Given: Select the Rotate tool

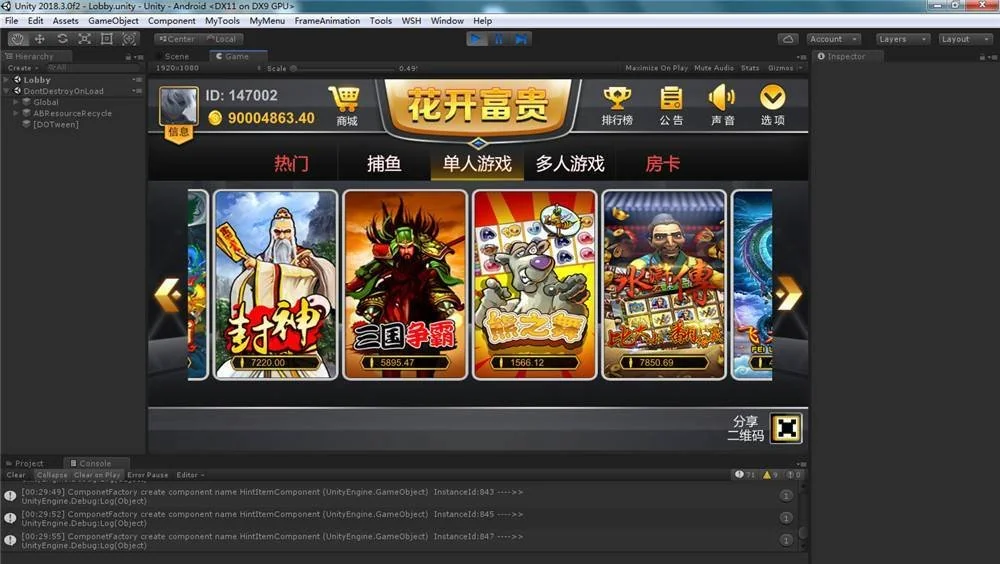Looking at the screenshot, I should pos(62,39).
